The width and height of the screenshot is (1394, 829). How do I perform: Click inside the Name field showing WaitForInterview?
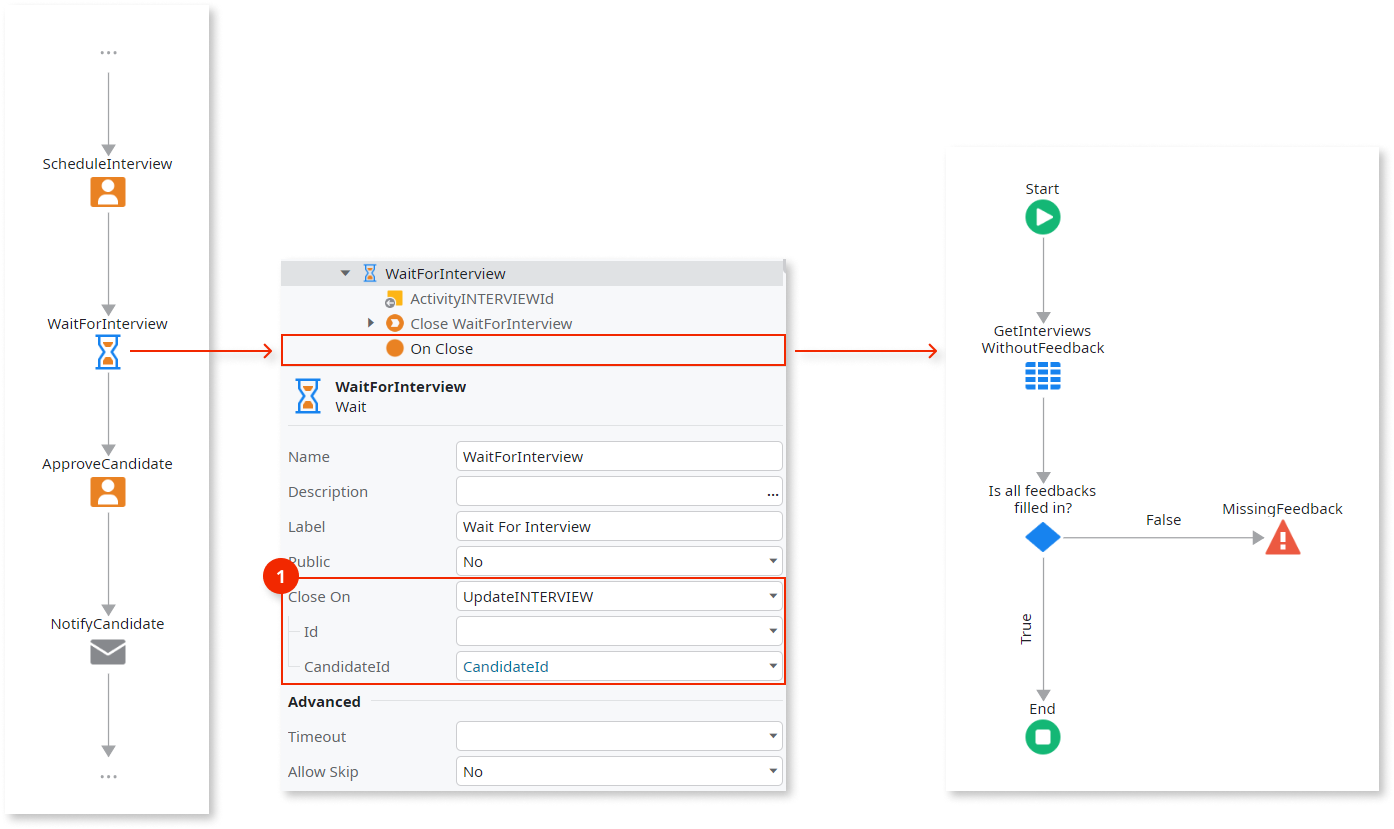tap(619, 456)
